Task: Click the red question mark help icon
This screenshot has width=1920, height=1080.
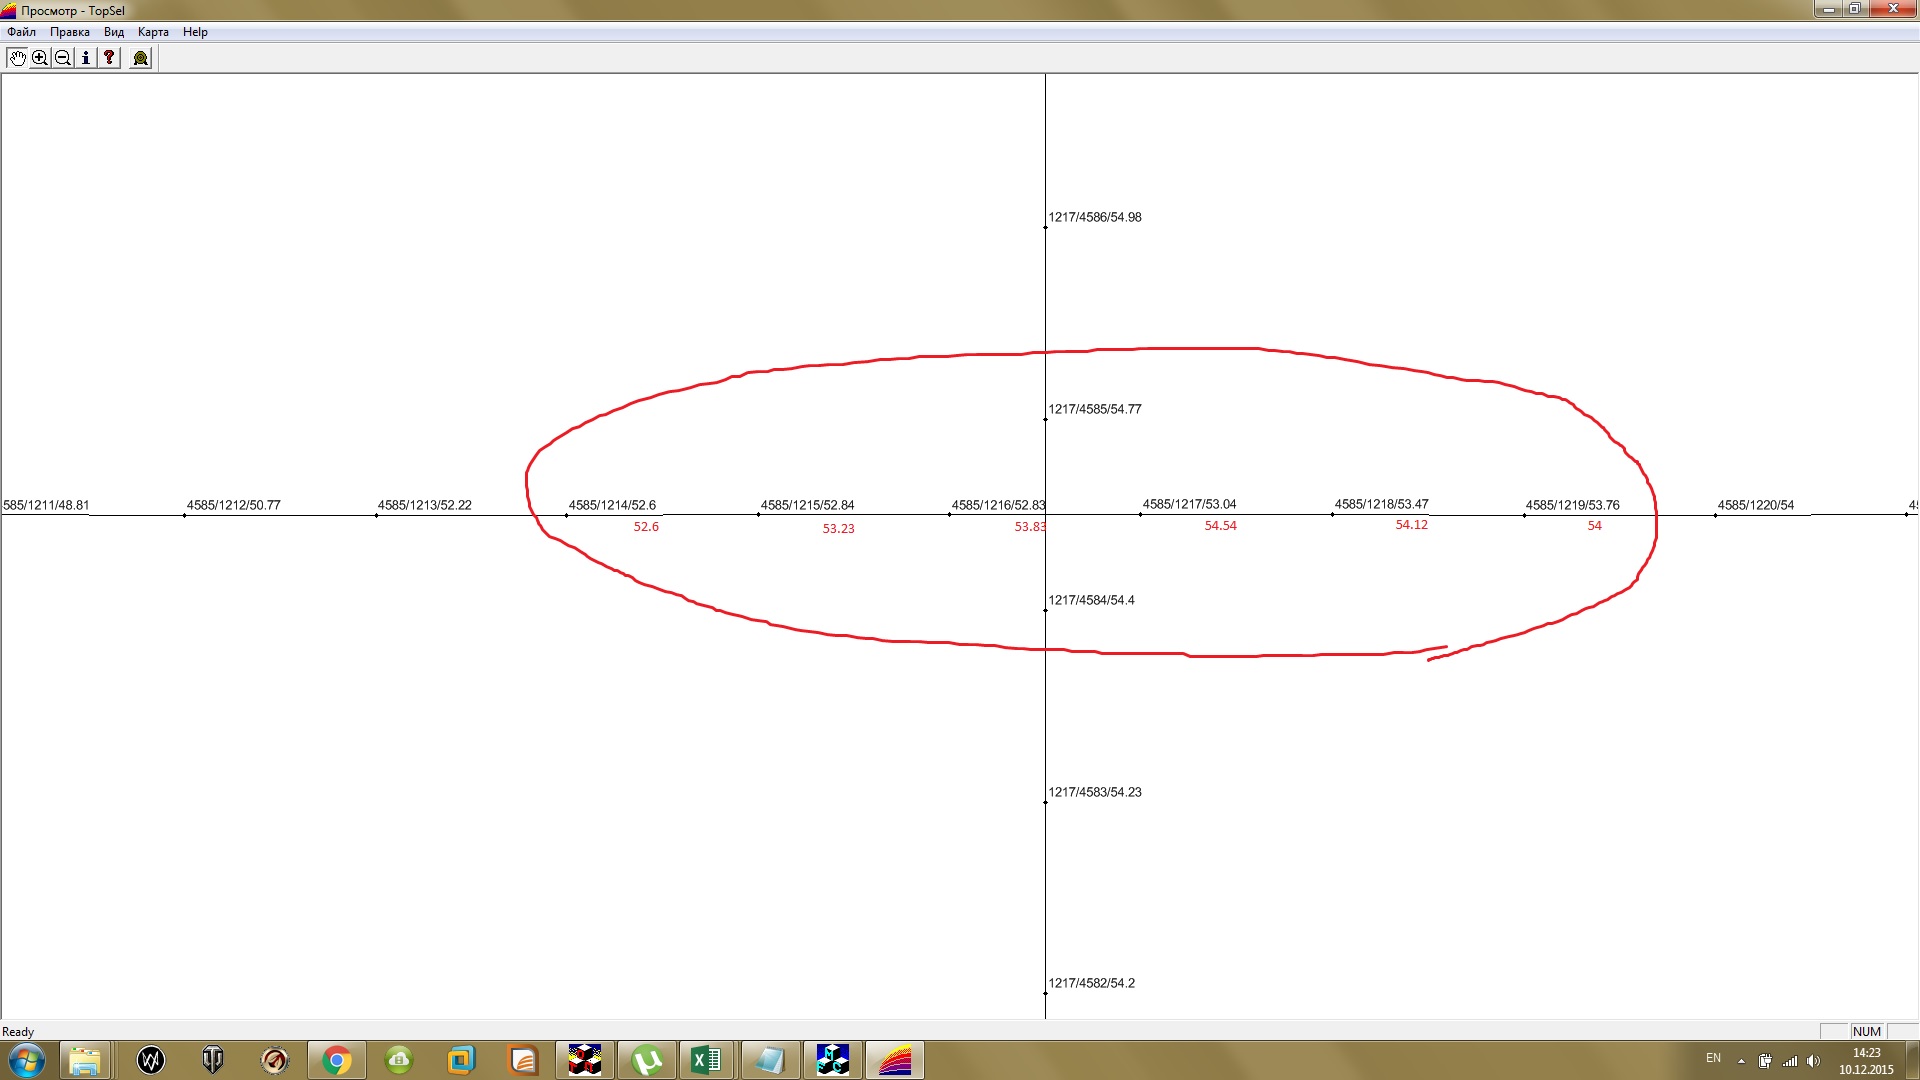Action: click(109, 58)
